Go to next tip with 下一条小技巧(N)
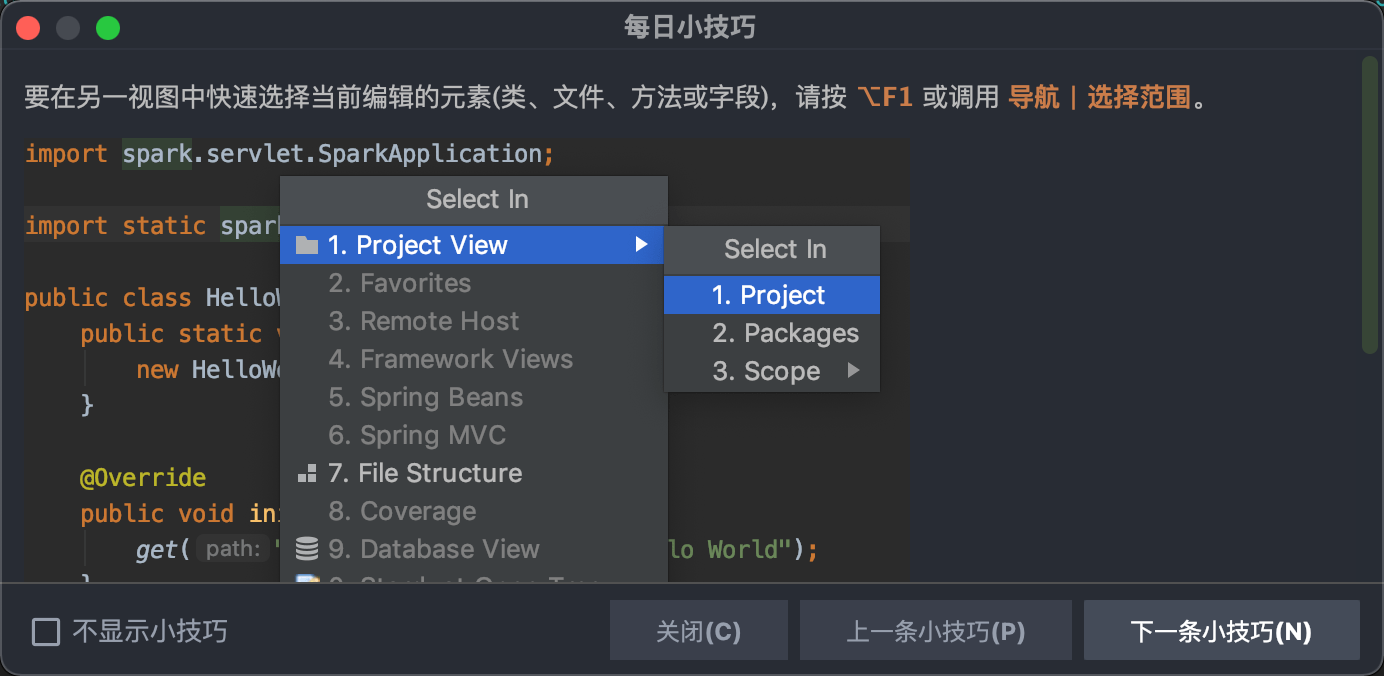The height and width of the screenshot is (676, 1384). click(1221, 631)
